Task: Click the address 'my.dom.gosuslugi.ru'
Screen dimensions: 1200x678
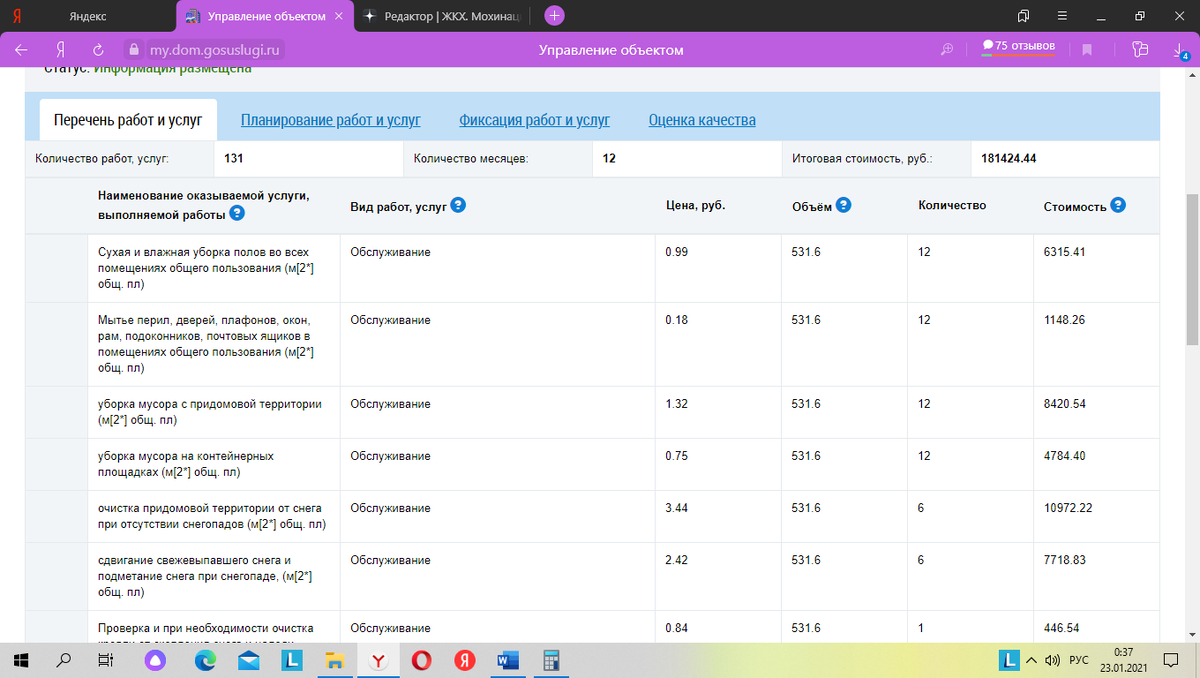Action: pyautogui.click(x=216, y=49)
